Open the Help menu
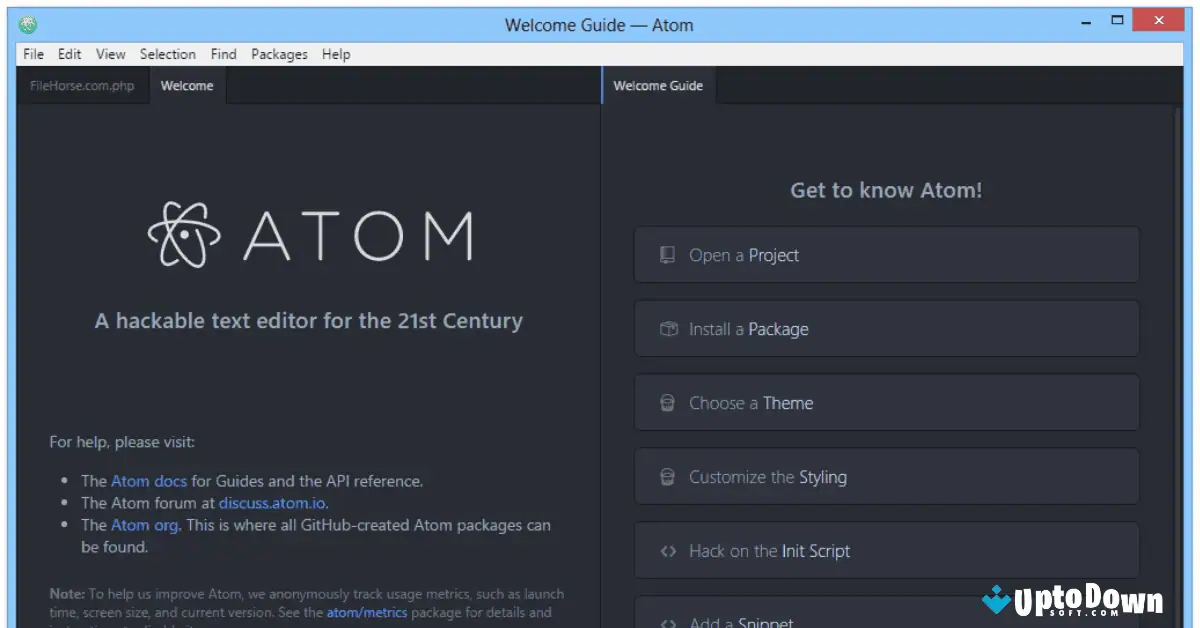 point(336,54)
